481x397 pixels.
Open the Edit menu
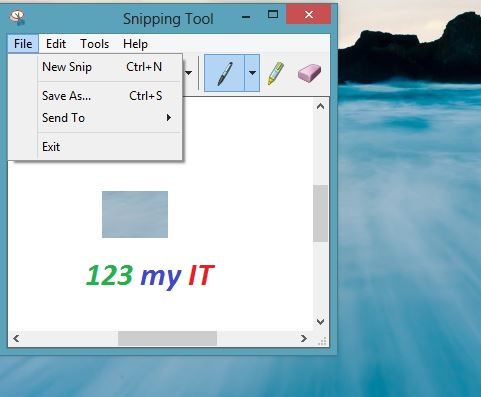[x=56, y=44]
